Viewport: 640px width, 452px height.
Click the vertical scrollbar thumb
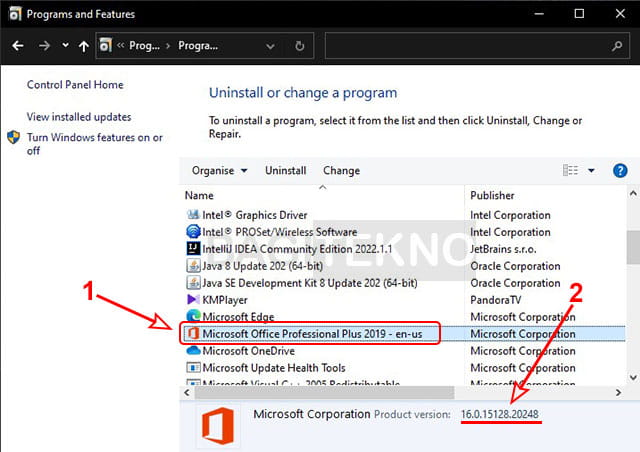pos(633,248)
